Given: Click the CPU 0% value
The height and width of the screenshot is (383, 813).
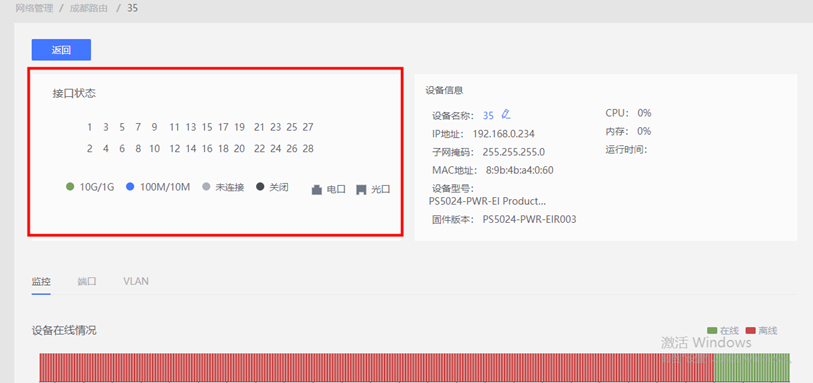Looking at the screenshot, I should pos(644,113).
